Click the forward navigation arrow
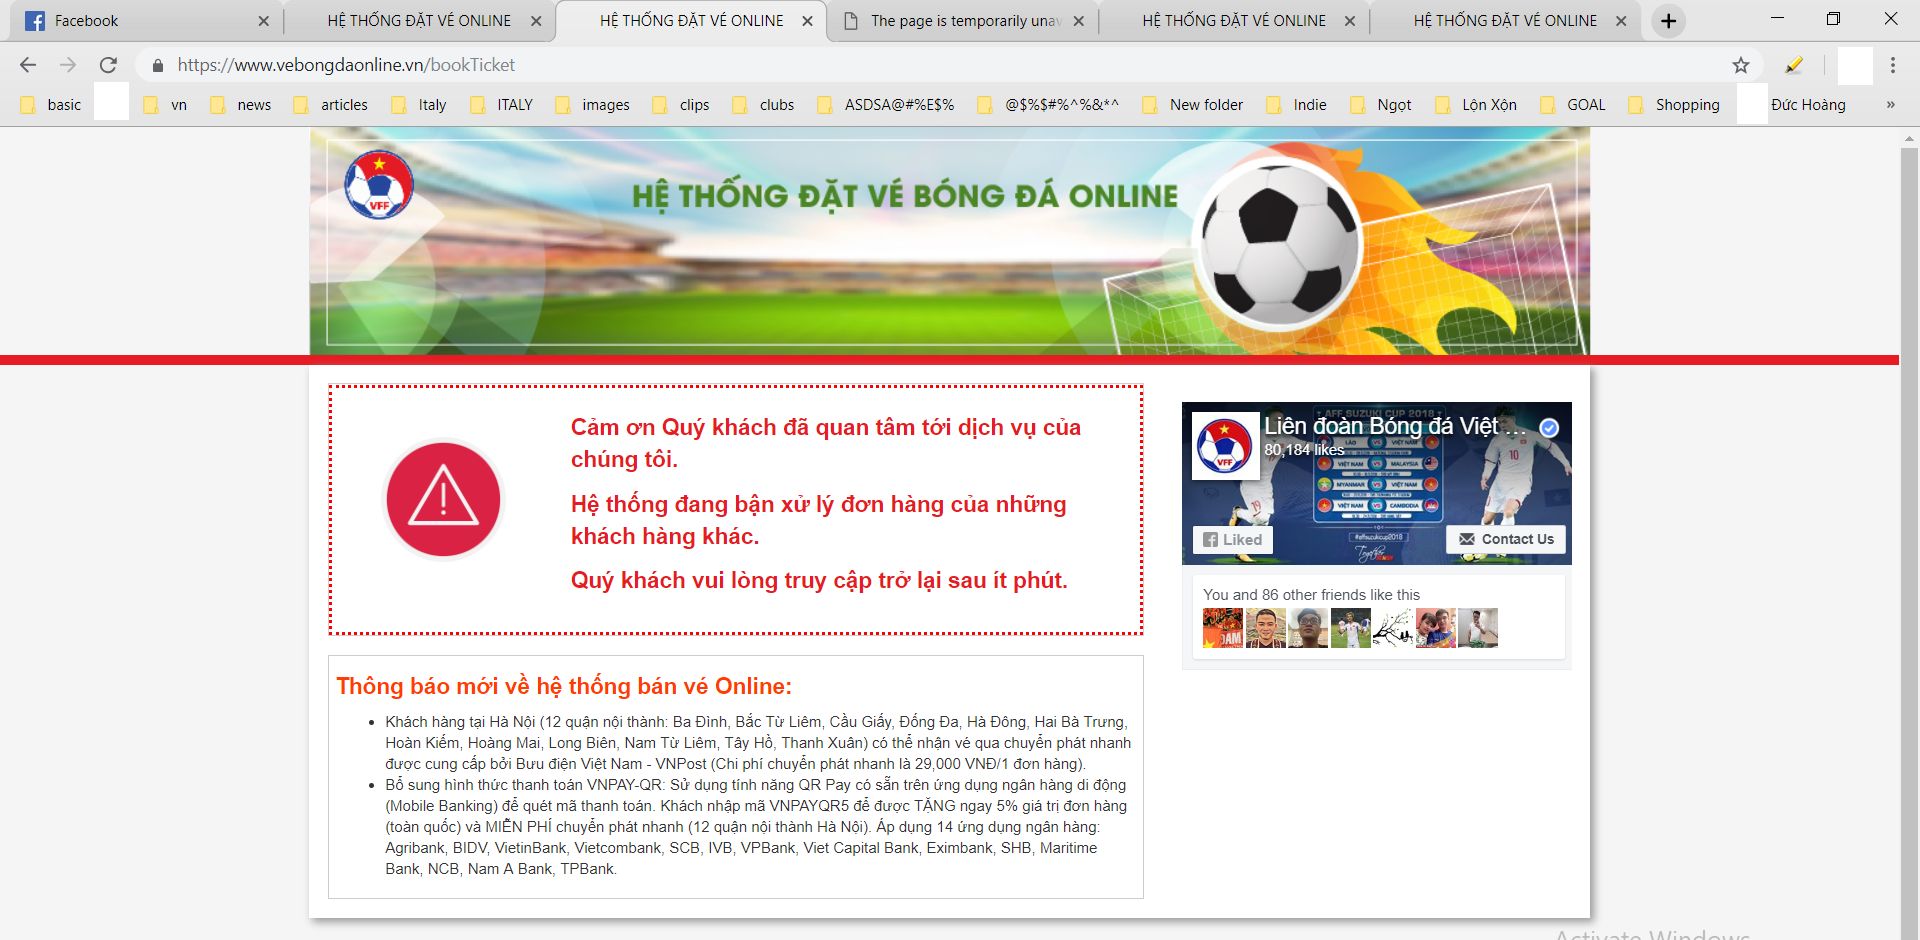1920x940 pixels. pyautogui.click(x=67, y=64)
